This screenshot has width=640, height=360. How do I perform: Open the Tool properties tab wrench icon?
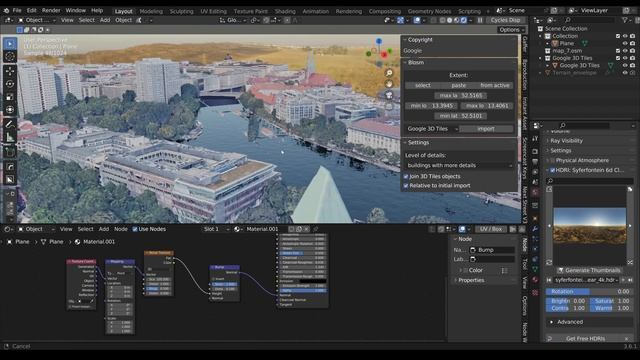click(535, 138)
